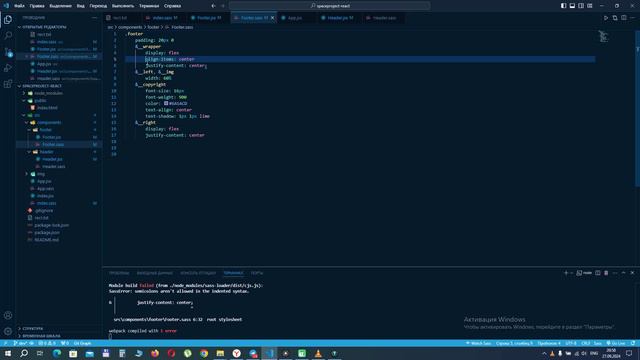The image size is (640, 360).
Task: Open the Edit menu
Action: tap(37, 6)
